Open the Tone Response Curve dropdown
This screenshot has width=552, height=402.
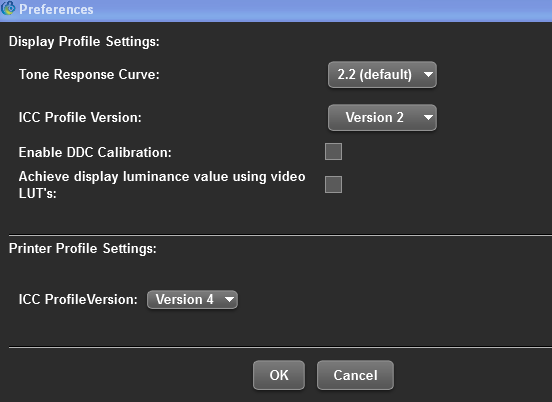(382, 75)
